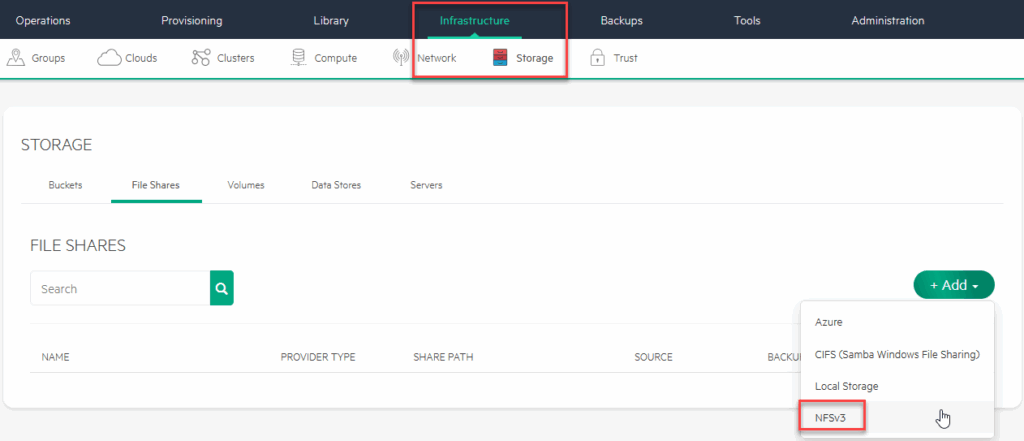Select NFSv3 from the Add menu
This screenshot has height=441, width=1024.
(x=831, y=417)
